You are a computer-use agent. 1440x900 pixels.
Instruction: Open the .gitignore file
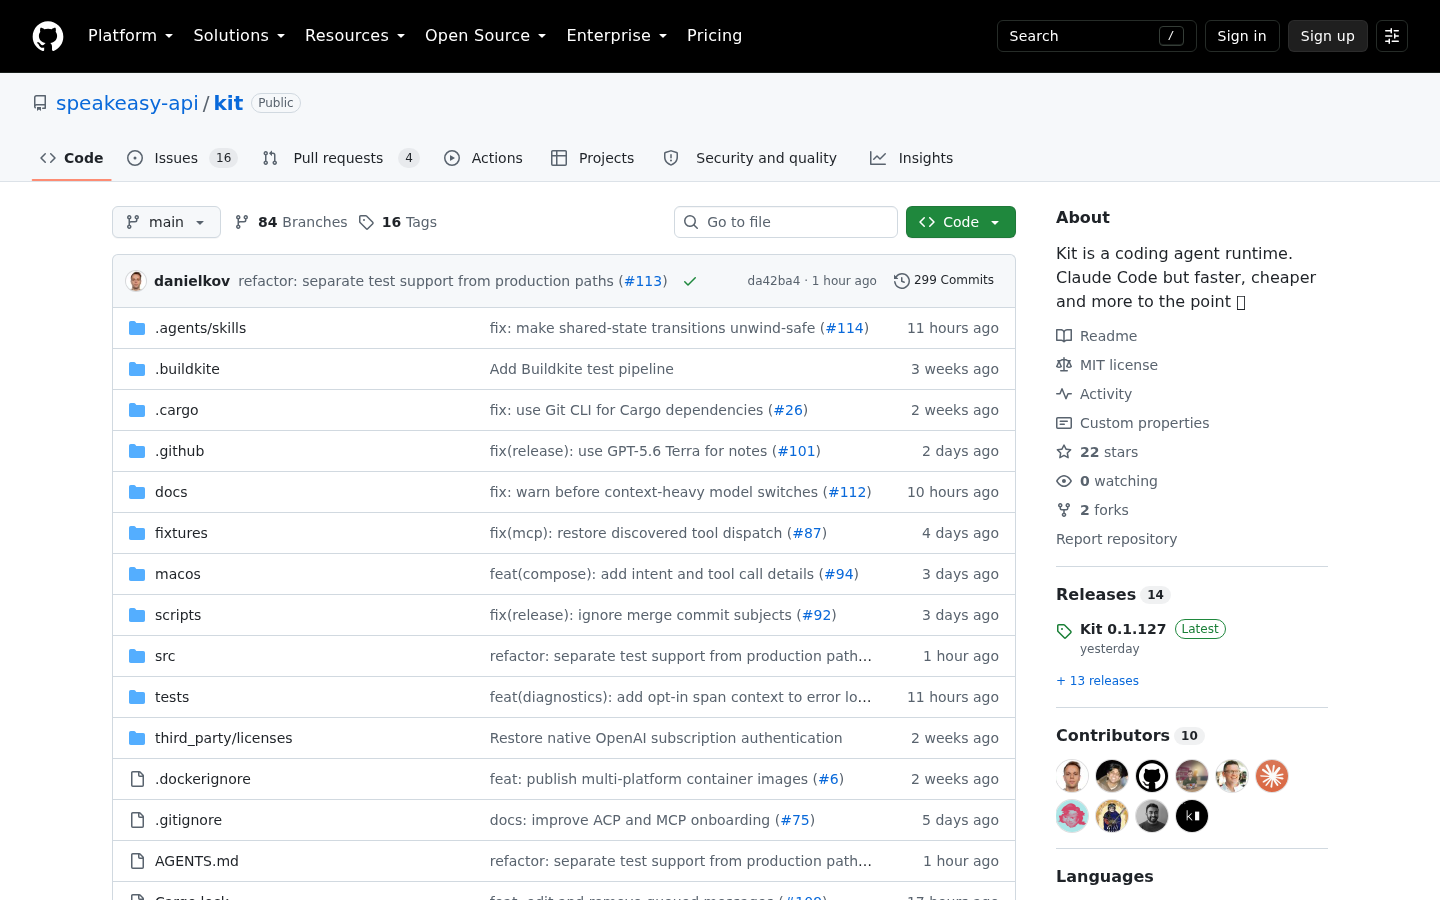pos(188,820)
